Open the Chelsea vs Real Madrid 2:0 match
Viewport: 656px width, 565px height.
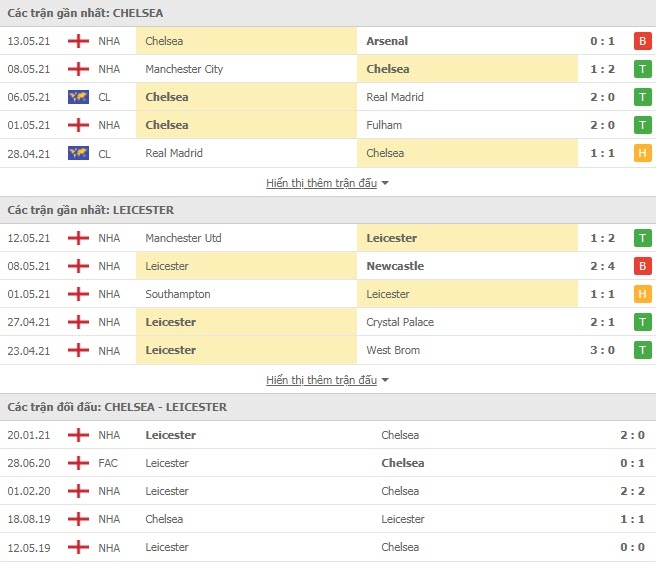tap(328, 97)
